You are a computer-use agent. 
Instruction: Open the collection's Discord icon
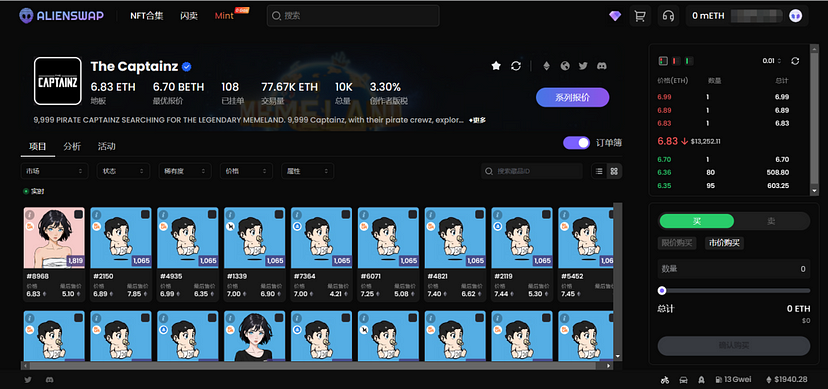point(601,66)
